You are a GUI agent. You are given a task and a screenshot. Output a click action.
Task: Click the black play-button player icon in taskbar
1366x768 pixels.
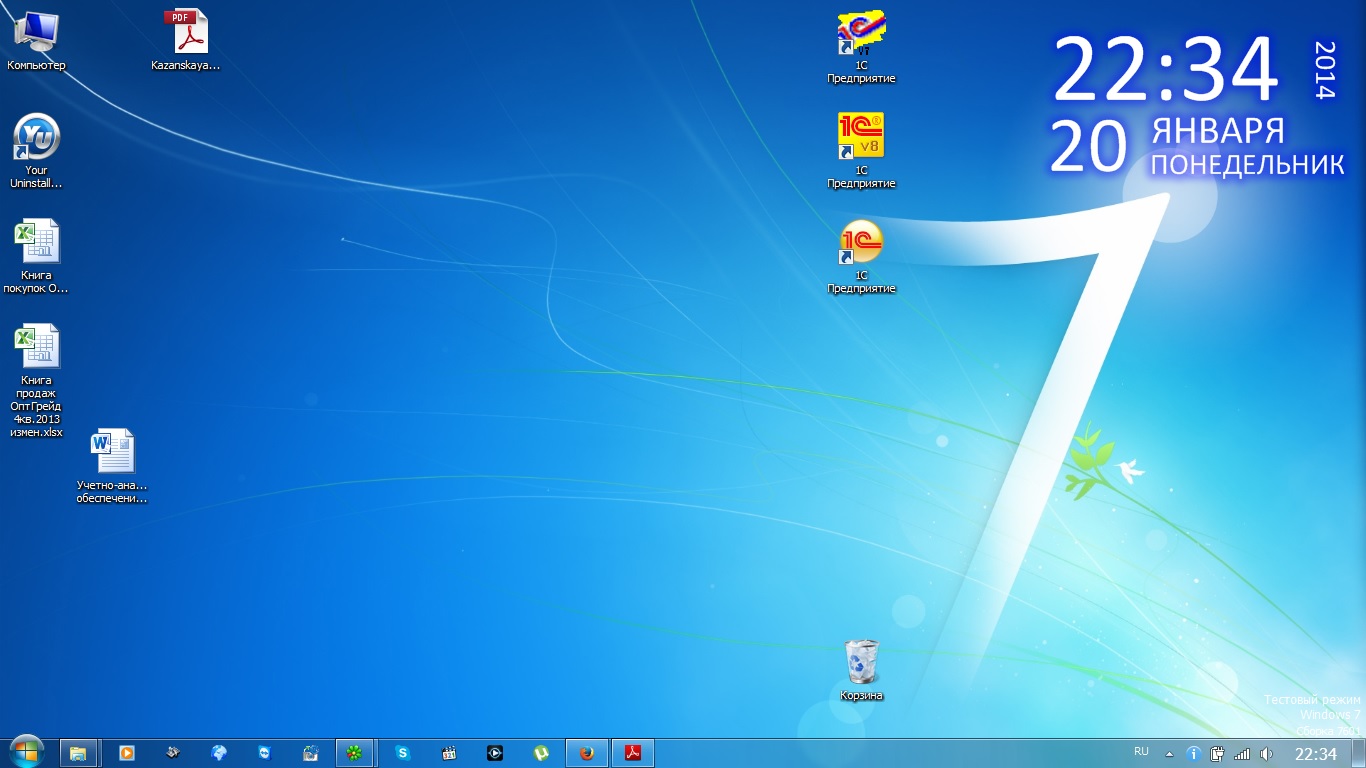coord(495,753)
